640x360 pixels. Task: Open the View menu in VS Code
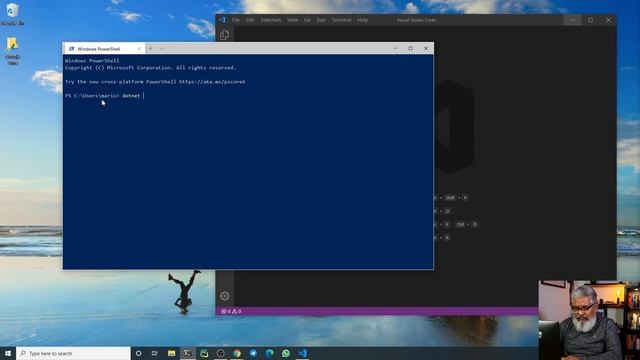pos(292,20)
